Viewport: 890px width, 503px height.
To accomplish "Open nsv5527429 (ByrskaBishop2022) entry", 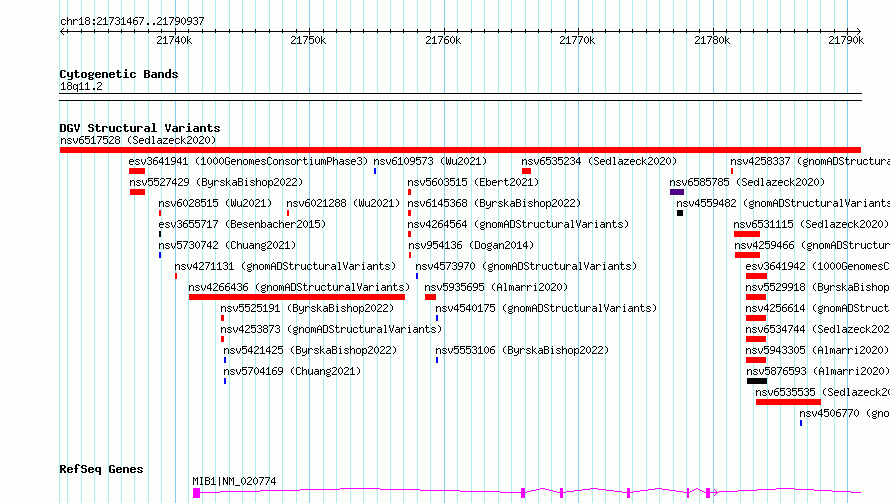I will (x=216, y=182).
